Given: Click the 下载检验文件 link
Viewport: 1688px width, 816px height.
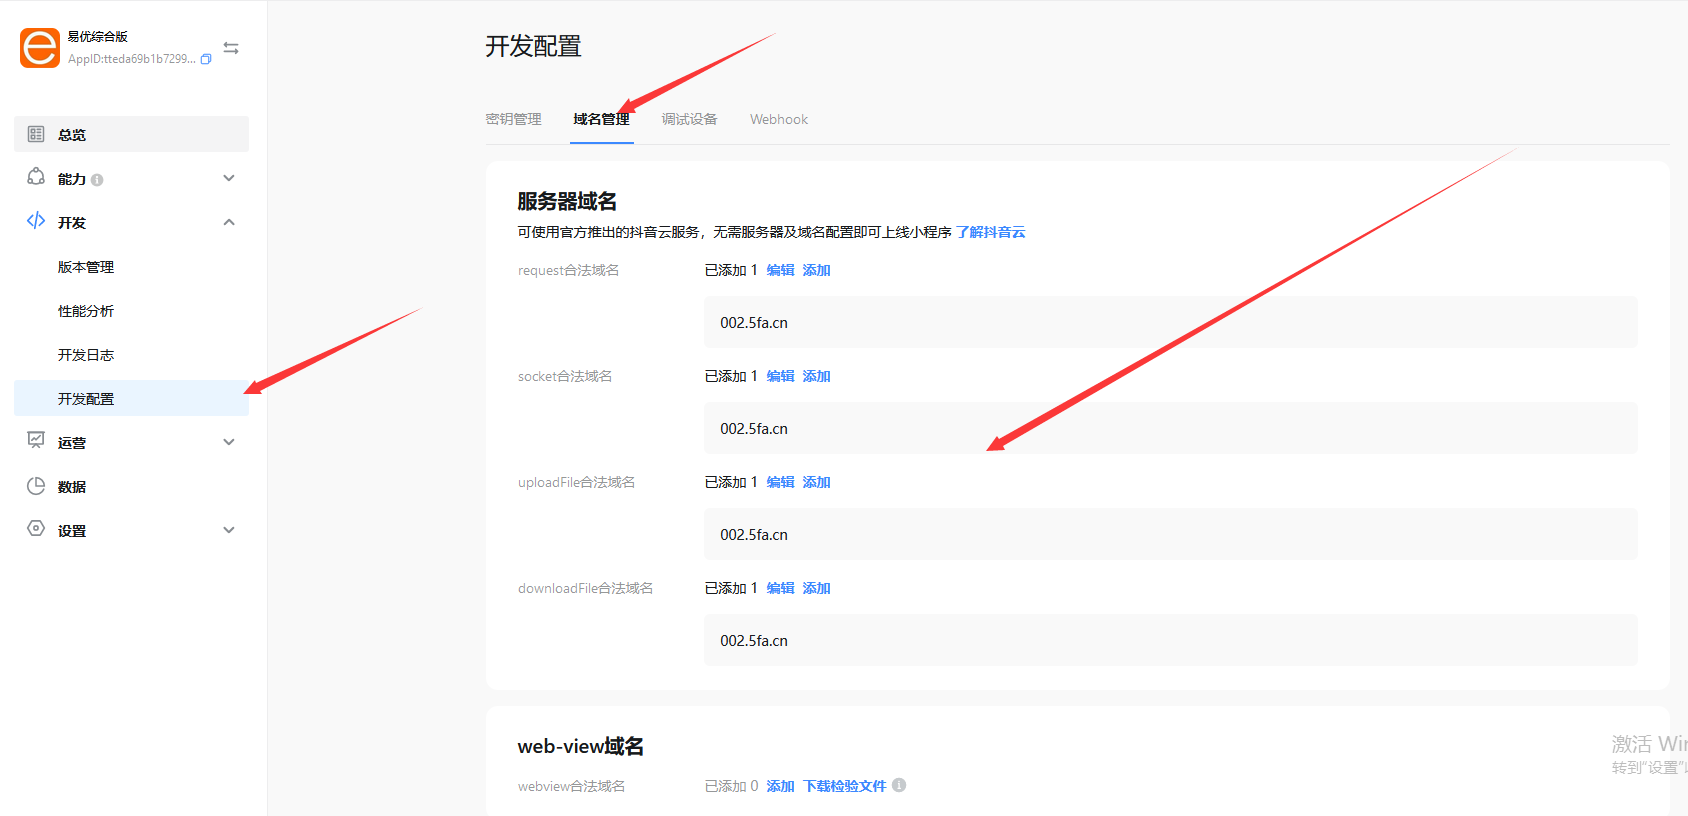Looking at the screenshot, I should click(845, 786).
